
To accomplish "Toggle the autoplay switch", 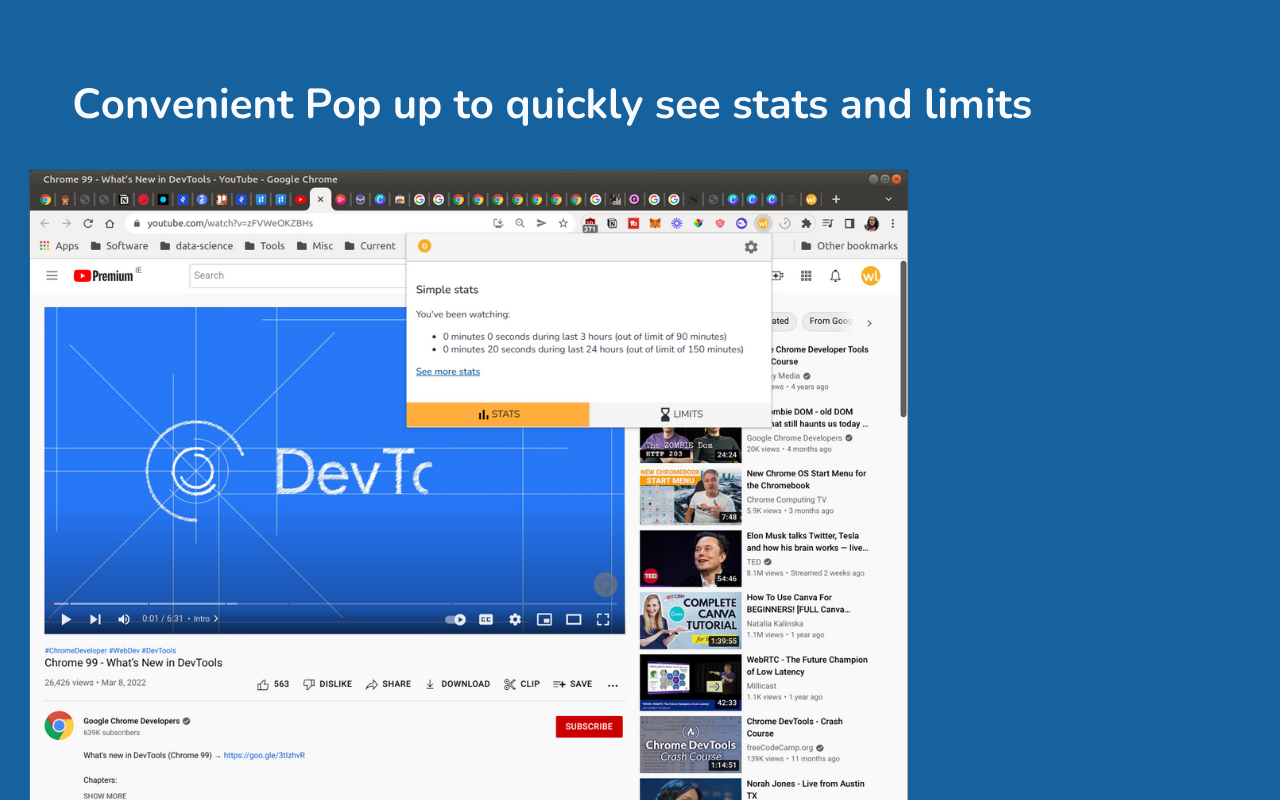I will point(456,619).
